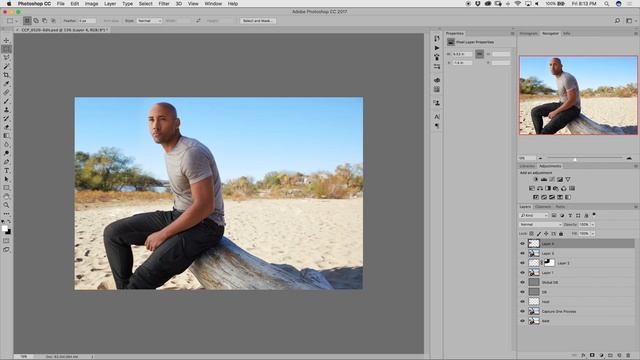The height and width of the screenshot is (360, 640).
Task: Click the Select and Mask button
Action: [x=258, y=20]
